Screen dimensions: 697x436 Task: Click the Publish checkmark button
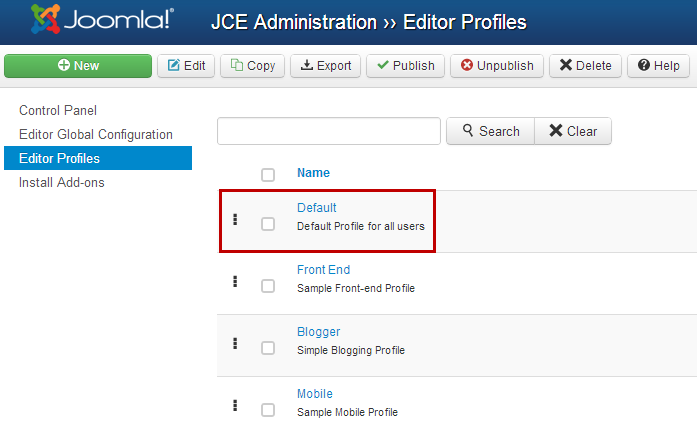pyautogui.click(x=405, y=66)
